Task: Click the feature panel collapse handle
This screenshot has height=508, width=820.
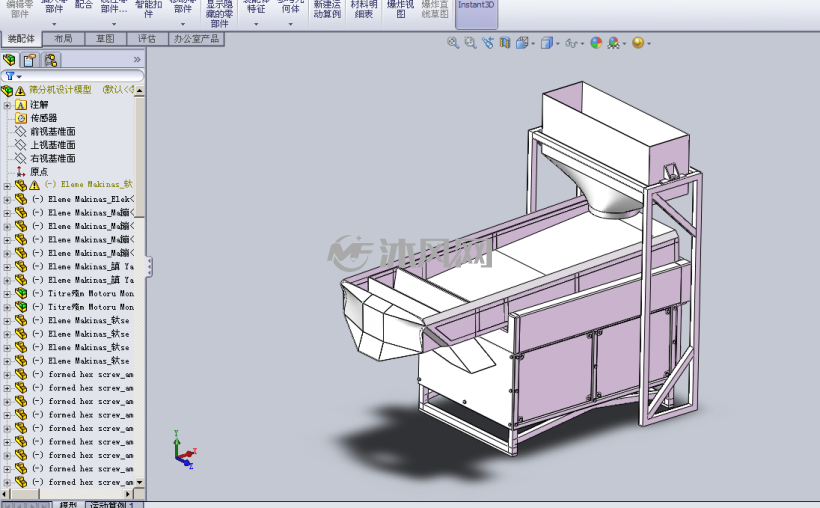Action: 150,266
